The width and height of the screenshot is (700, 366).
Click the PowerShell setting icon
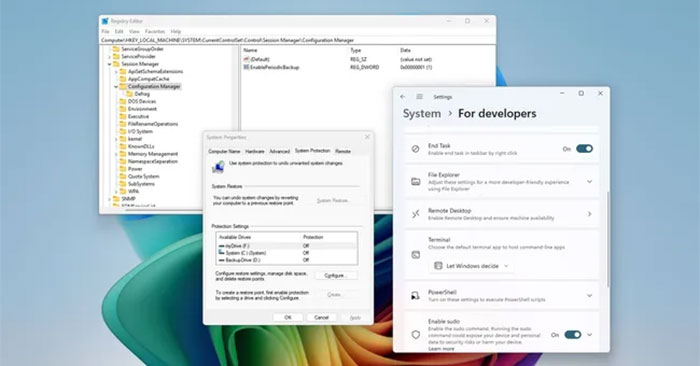(416, 295)
